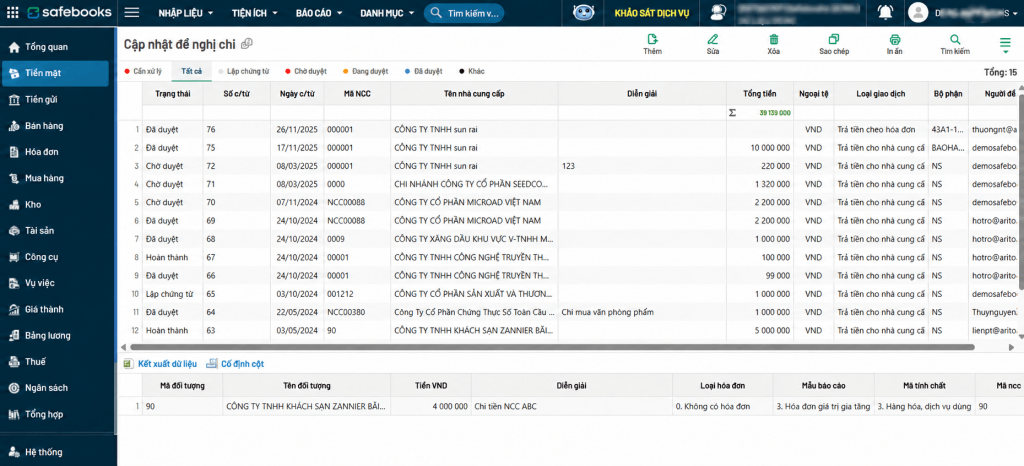1024x466 pixels.
Task: Expand the TIỆN ÍCH dropdown menu
Action: coord(255,13)
